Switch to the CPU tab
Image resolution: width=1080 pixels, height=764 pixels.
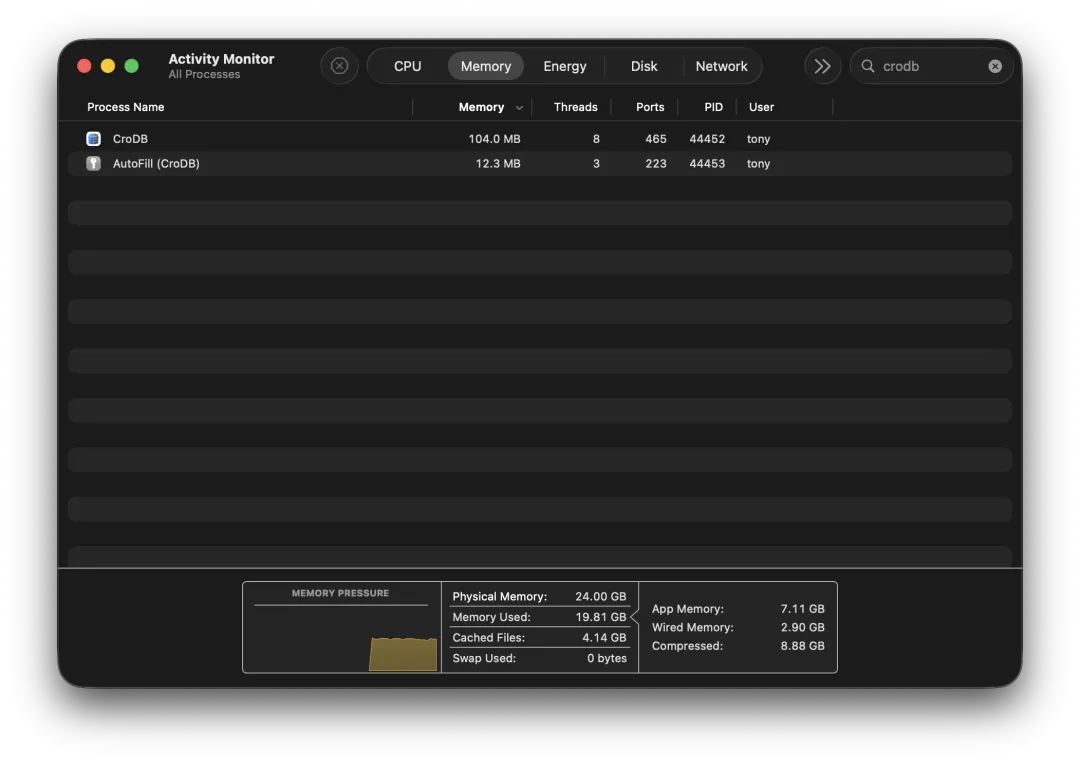[x=408, y=66]
